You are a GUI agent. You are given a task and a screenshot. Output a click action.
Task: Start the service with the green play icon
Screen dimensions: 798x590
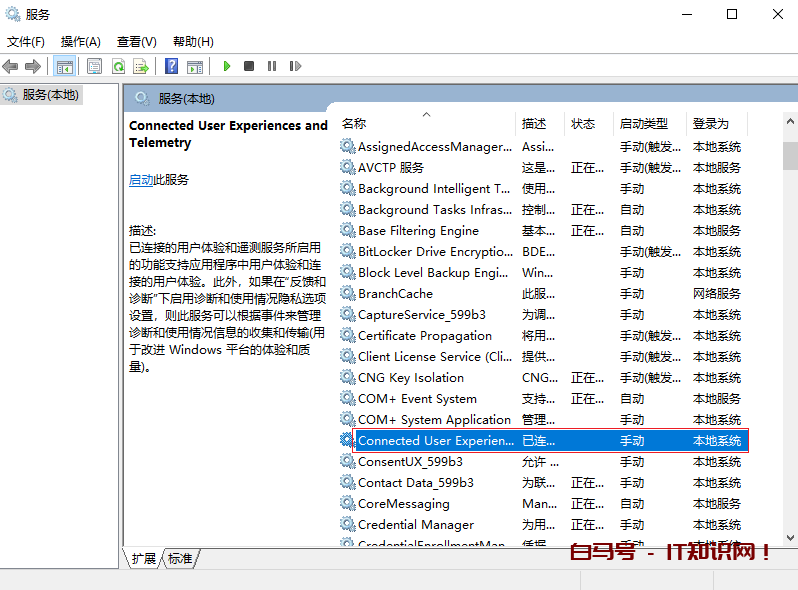click(227, 66)
